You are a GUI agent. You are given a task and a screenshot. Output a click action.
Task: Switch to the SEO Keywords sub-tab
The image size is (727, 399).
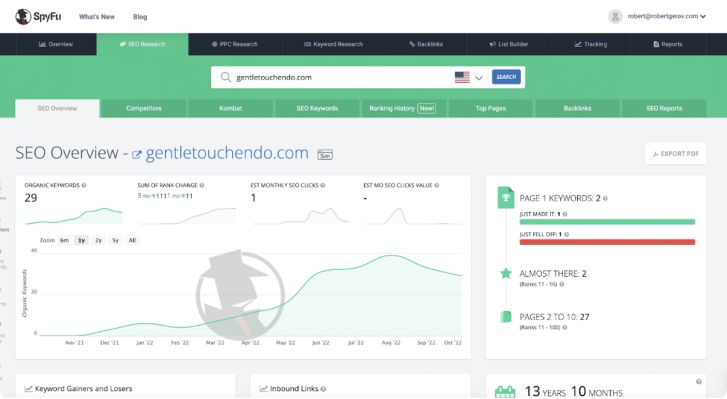coord(317,108)
